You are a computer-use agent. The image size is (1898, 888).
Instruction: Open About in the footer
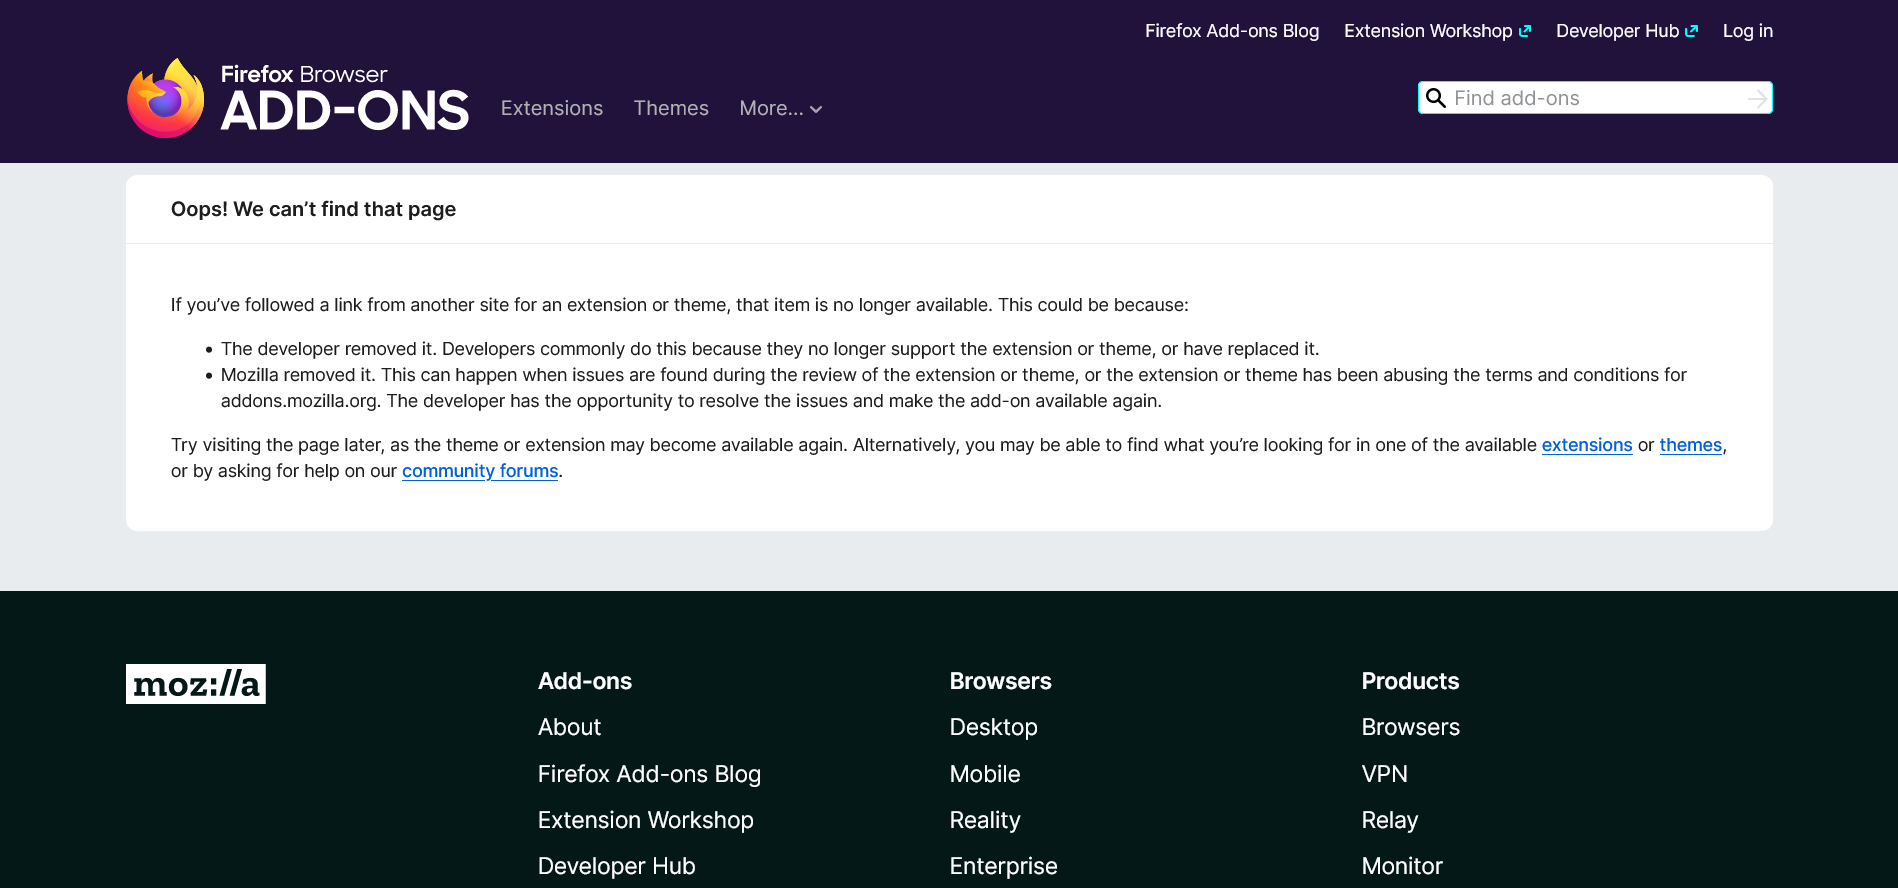[570, 727]
